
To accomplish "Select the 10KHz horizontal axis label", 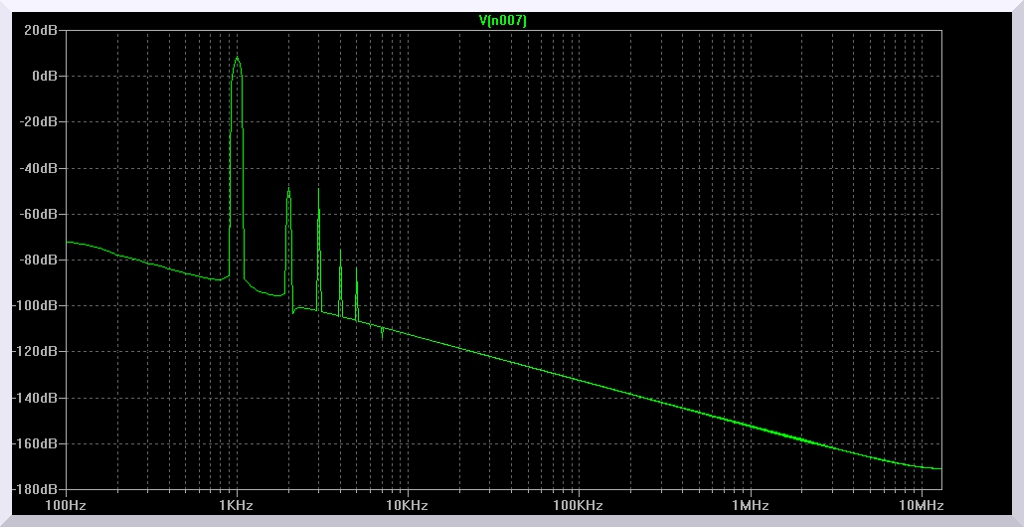I will click(408, 506).
